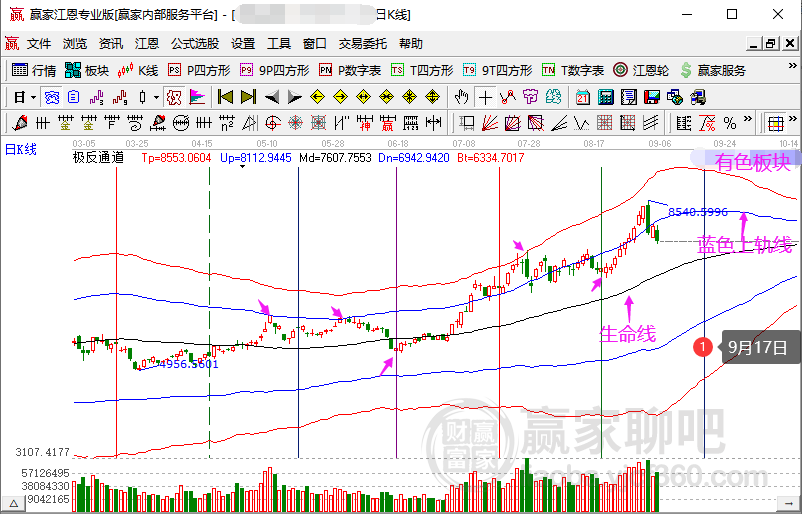
Task: Open the T数字表 tool
Action: pos(573,70)
